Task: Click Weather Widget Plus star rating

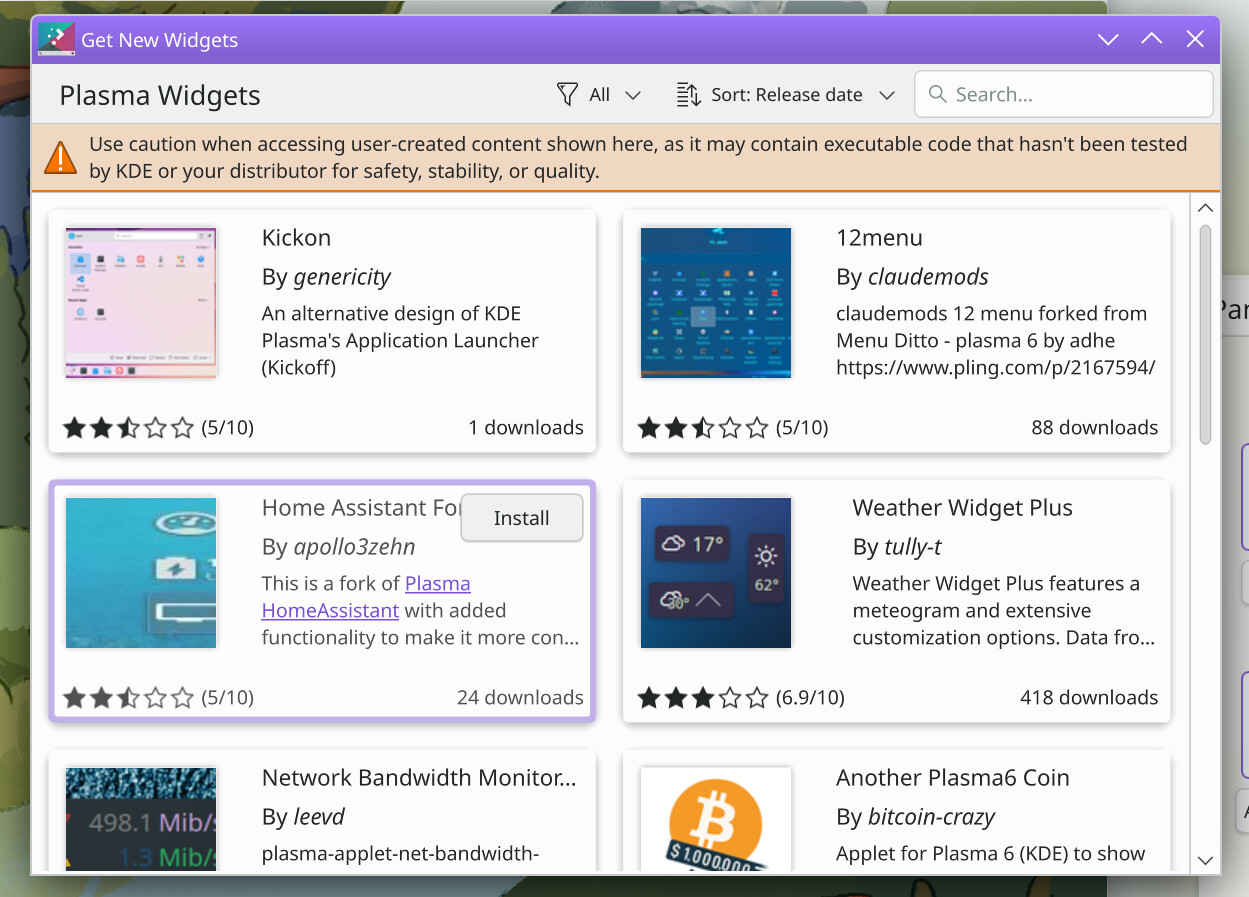Action: pyautogui.click(x=703, y=698)
